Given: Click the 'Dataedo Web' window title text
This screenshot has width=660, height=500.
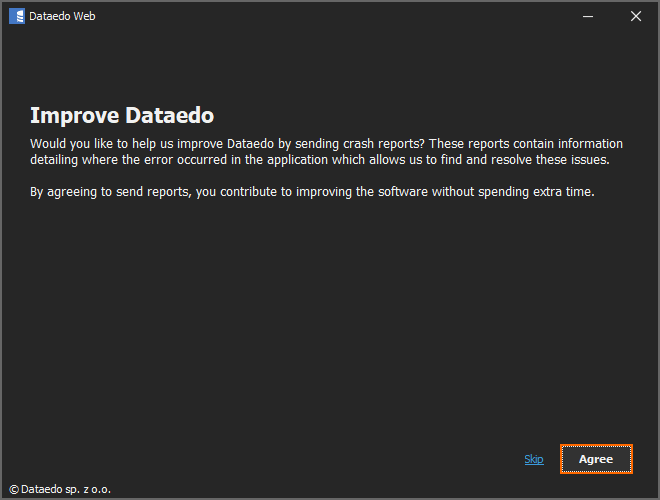Looking at the screenshot, I should [63, 16].
